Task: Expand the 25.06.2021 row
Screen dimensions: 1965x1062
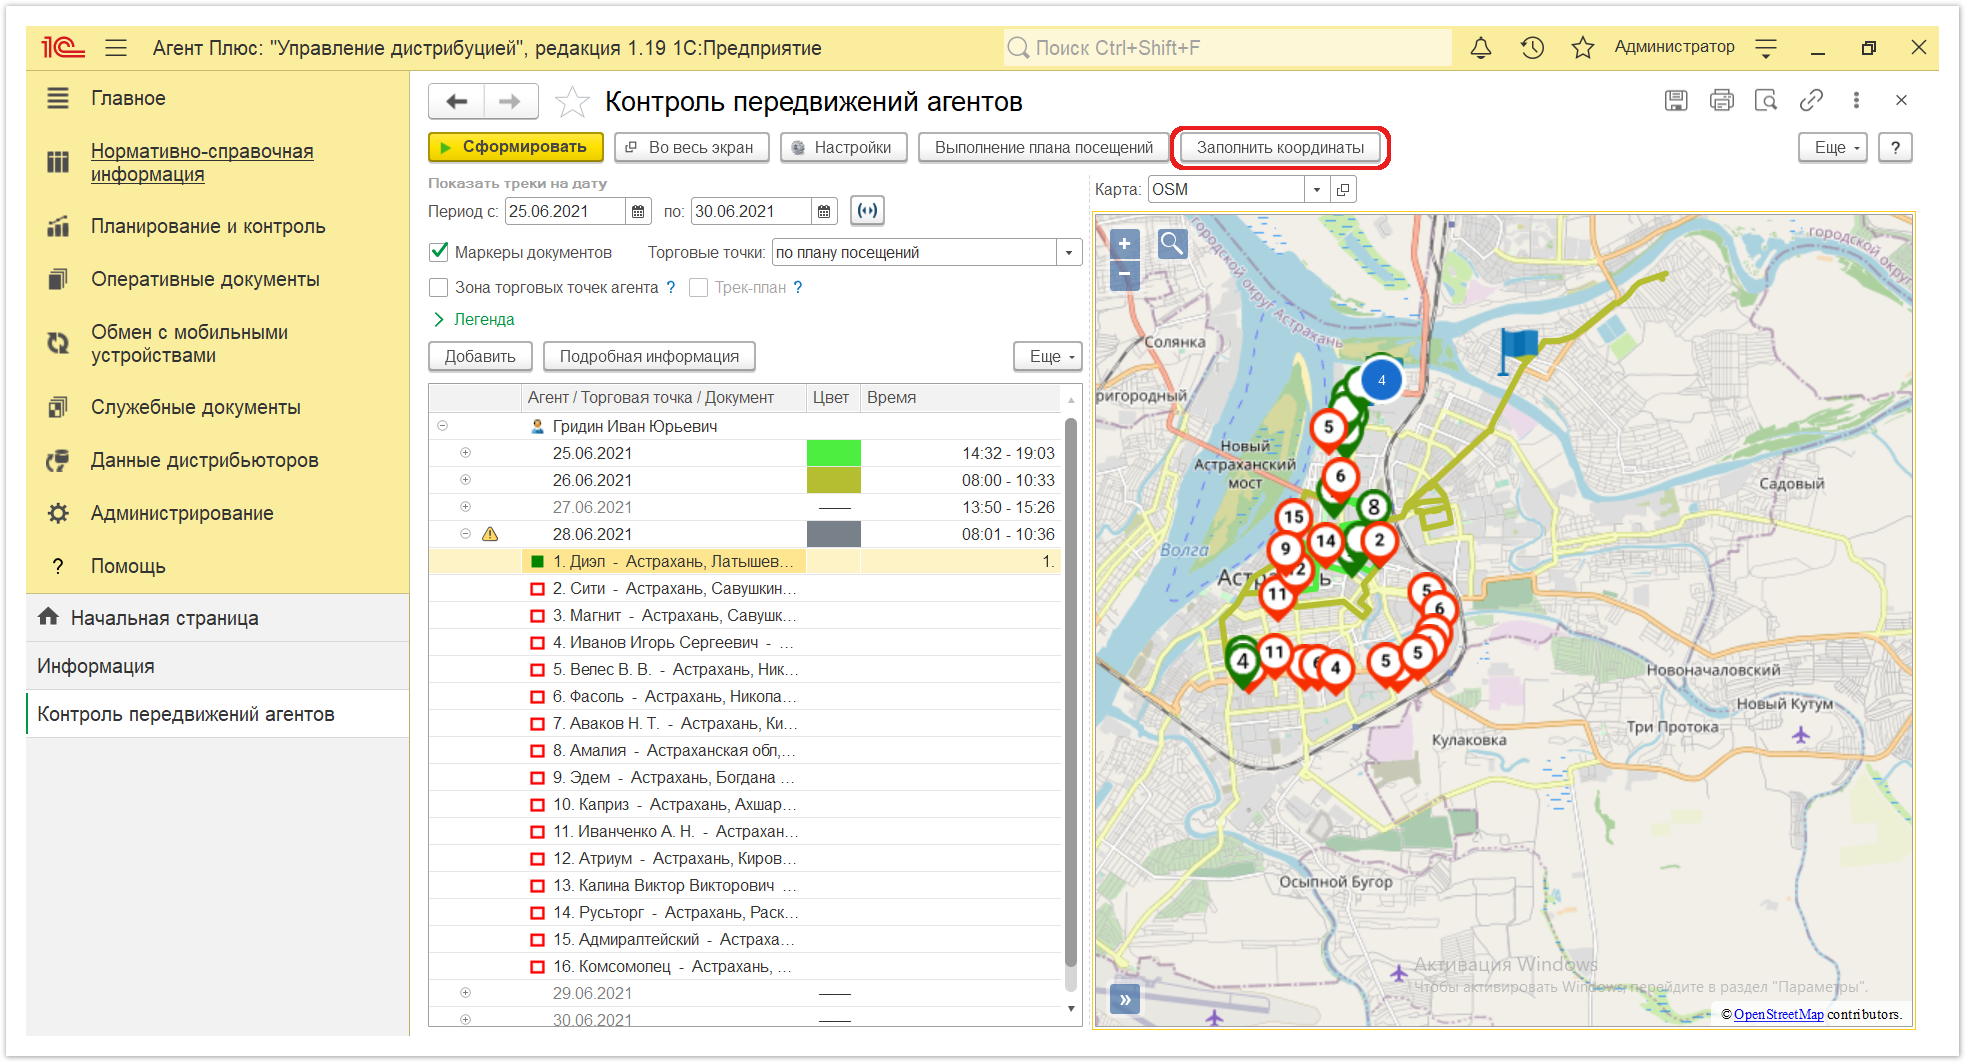Action: [x=465, y=453]
